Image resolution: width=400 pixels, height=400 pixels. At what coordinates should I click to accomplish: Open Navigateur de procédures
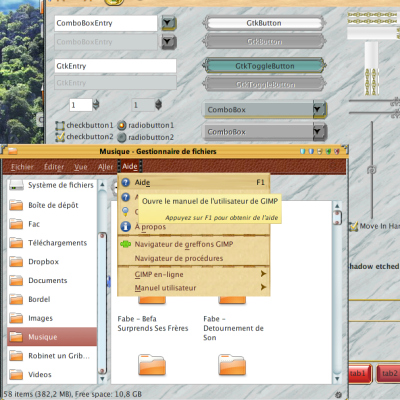(x=193, y=258)
